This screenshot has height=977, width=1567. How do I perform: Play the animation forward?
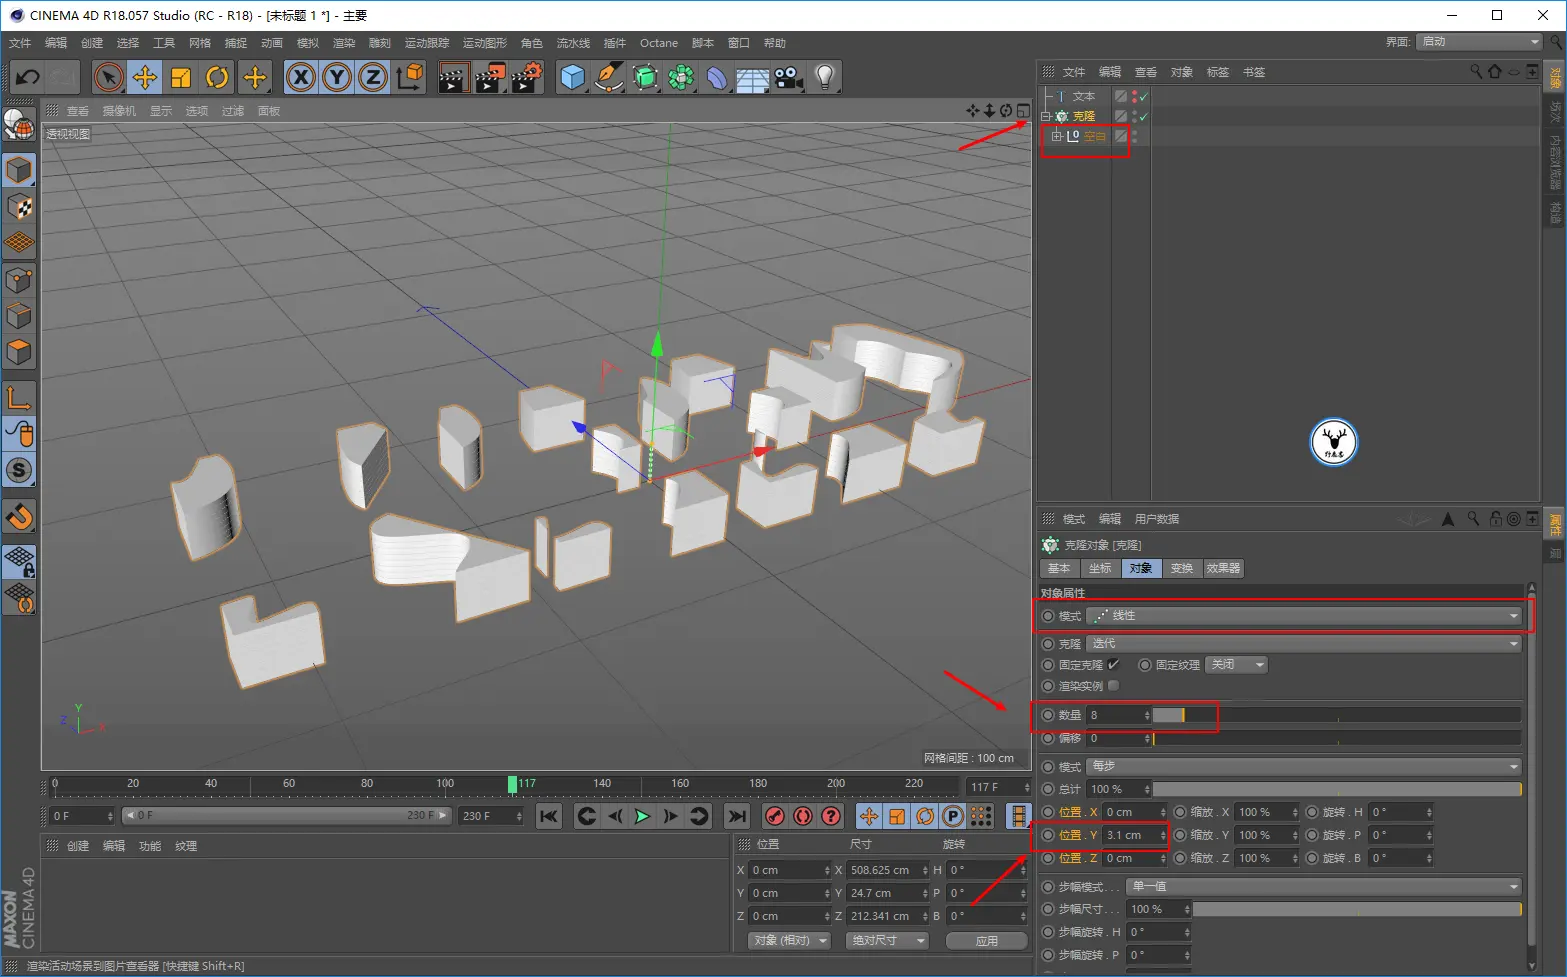(x=642, y=816)
